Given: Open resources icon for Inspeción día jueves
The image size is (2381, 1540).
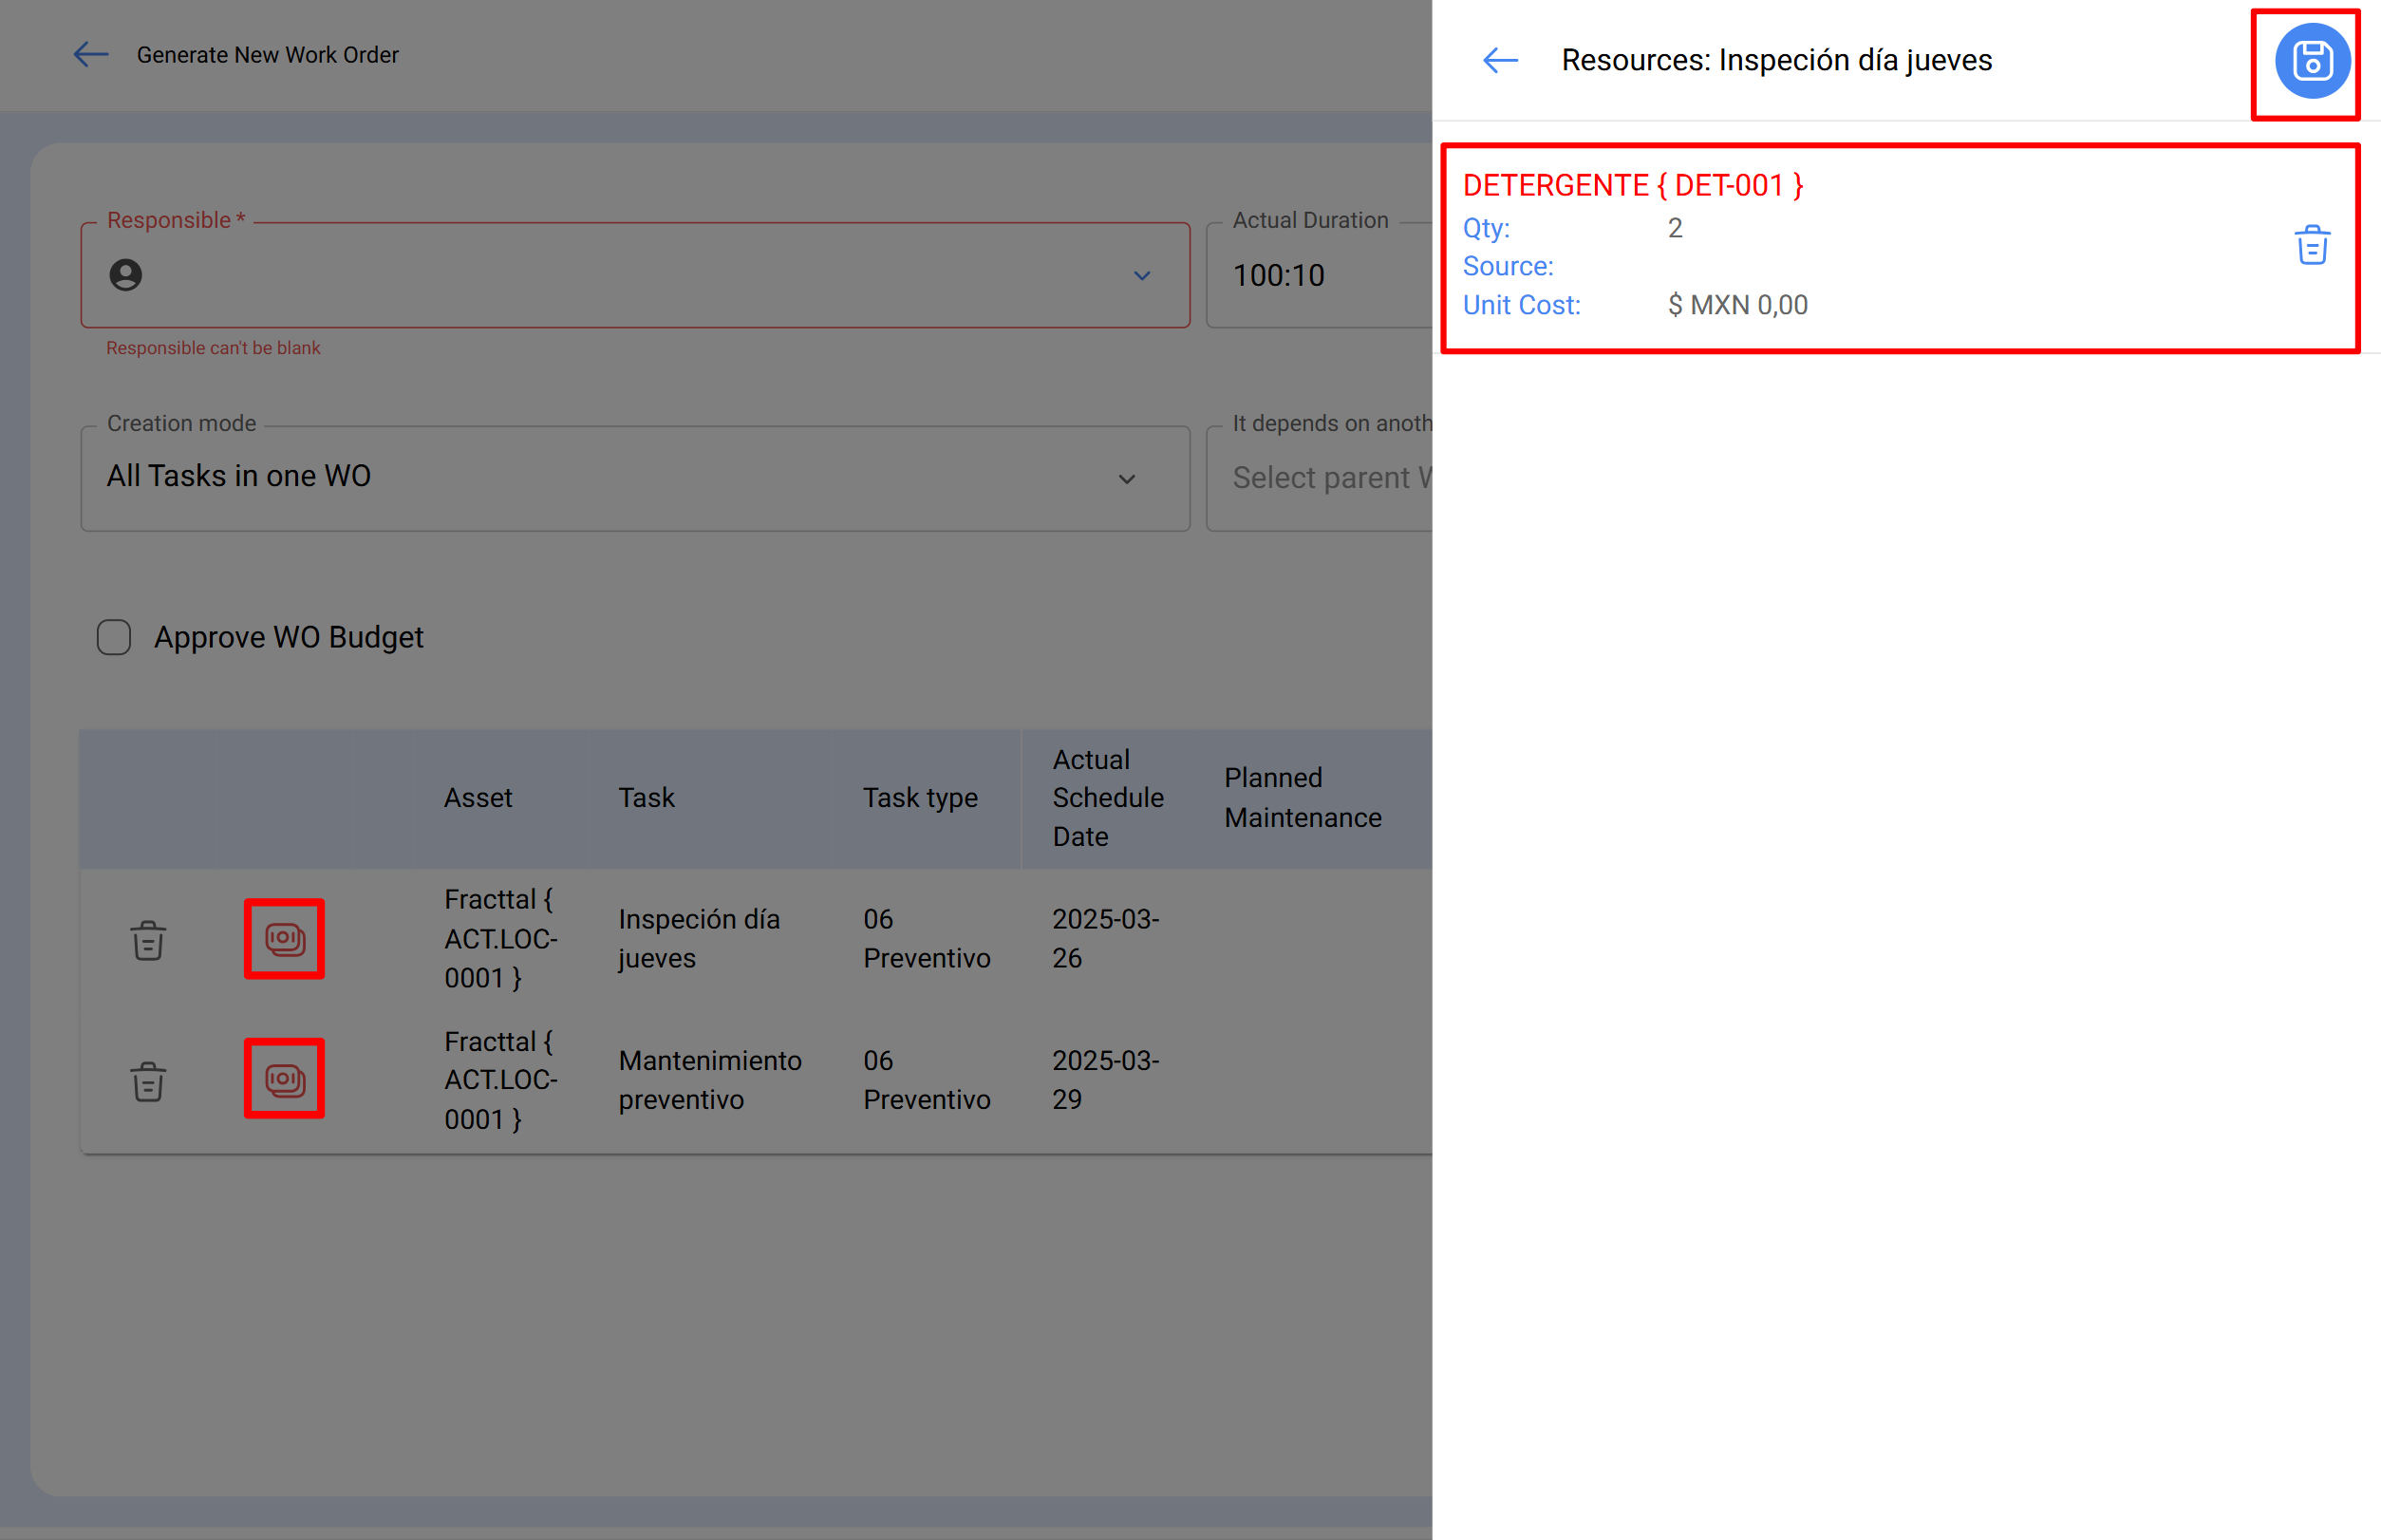Looking at the screenshot, I should 284,938.
